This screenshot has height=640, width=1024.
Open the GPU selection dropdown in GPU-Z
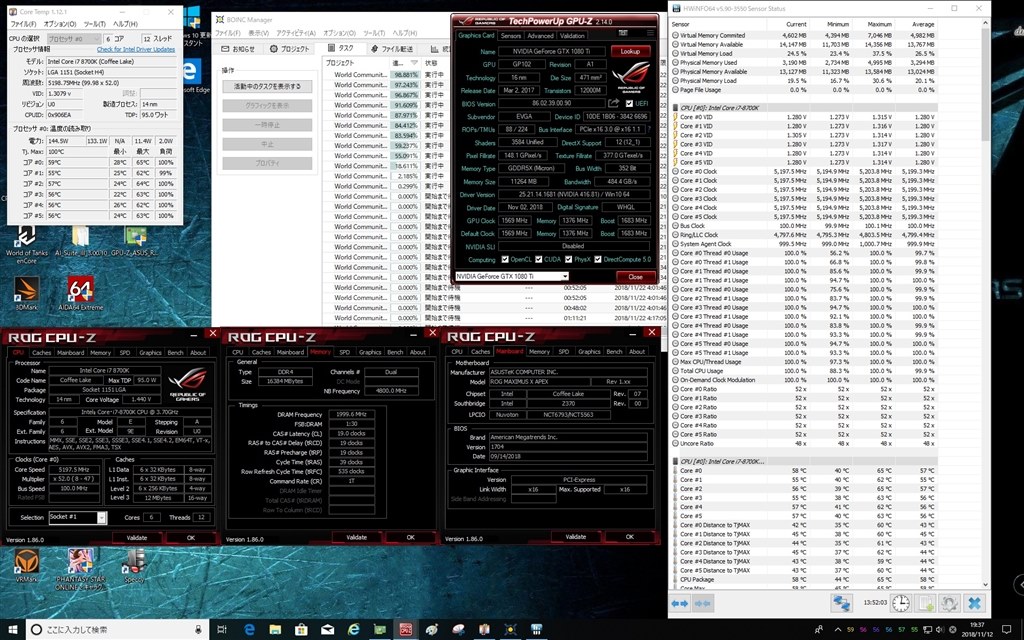click(x=511, y=276)
